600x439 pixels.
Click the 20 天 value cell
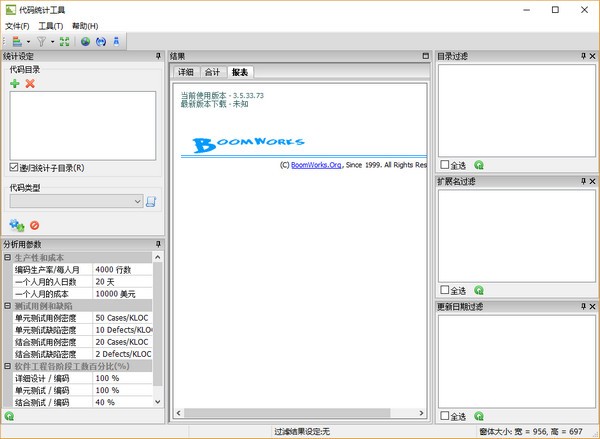(x=122, y=282)
